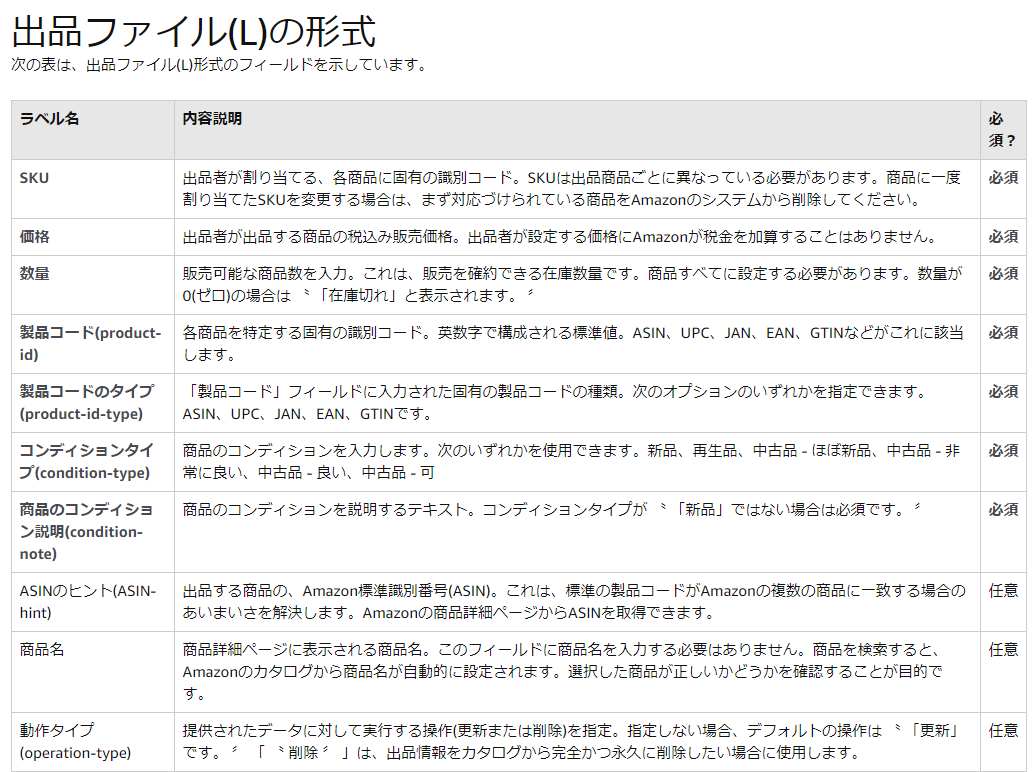This screenshot has height=772, width=1035.
Task: Click the 商品のコンディション説明(condition-note) label
Action: coord(86,531)
